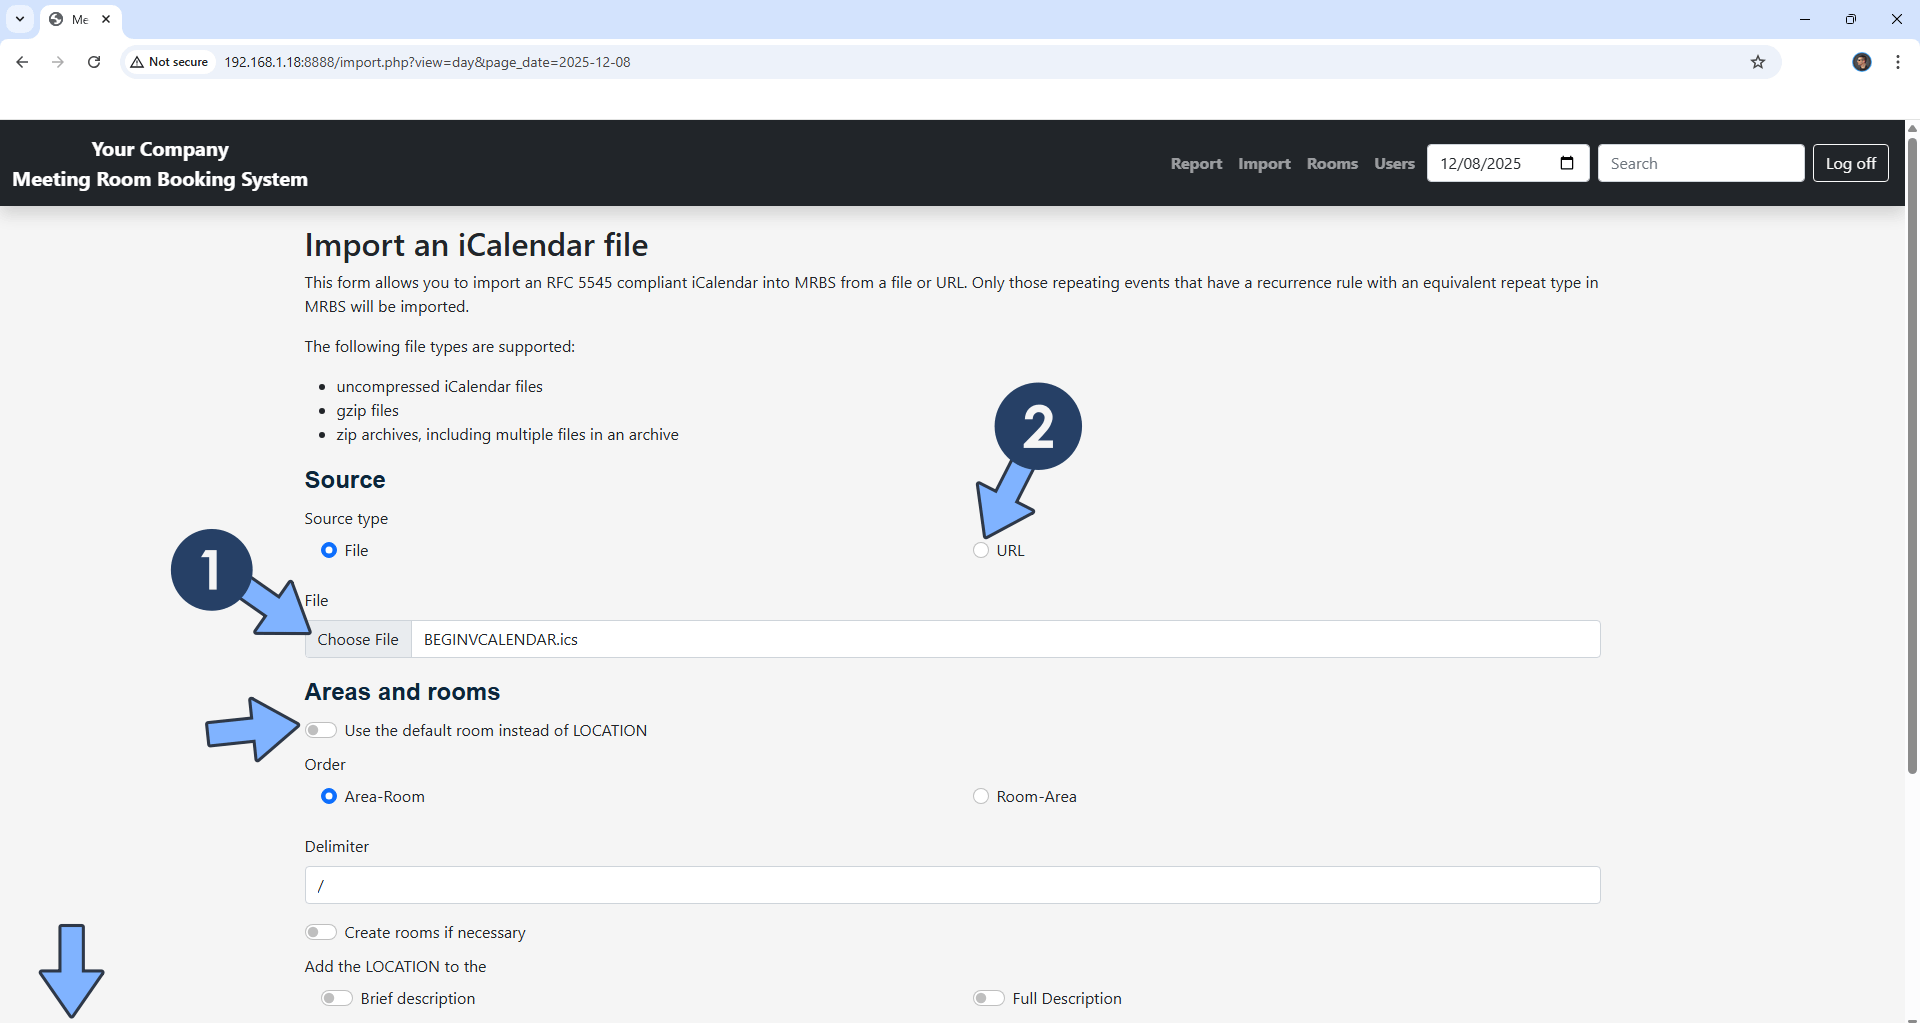Click the Not secure warning icon
Screen dimensions: 1920x1023
pos(137,62)
